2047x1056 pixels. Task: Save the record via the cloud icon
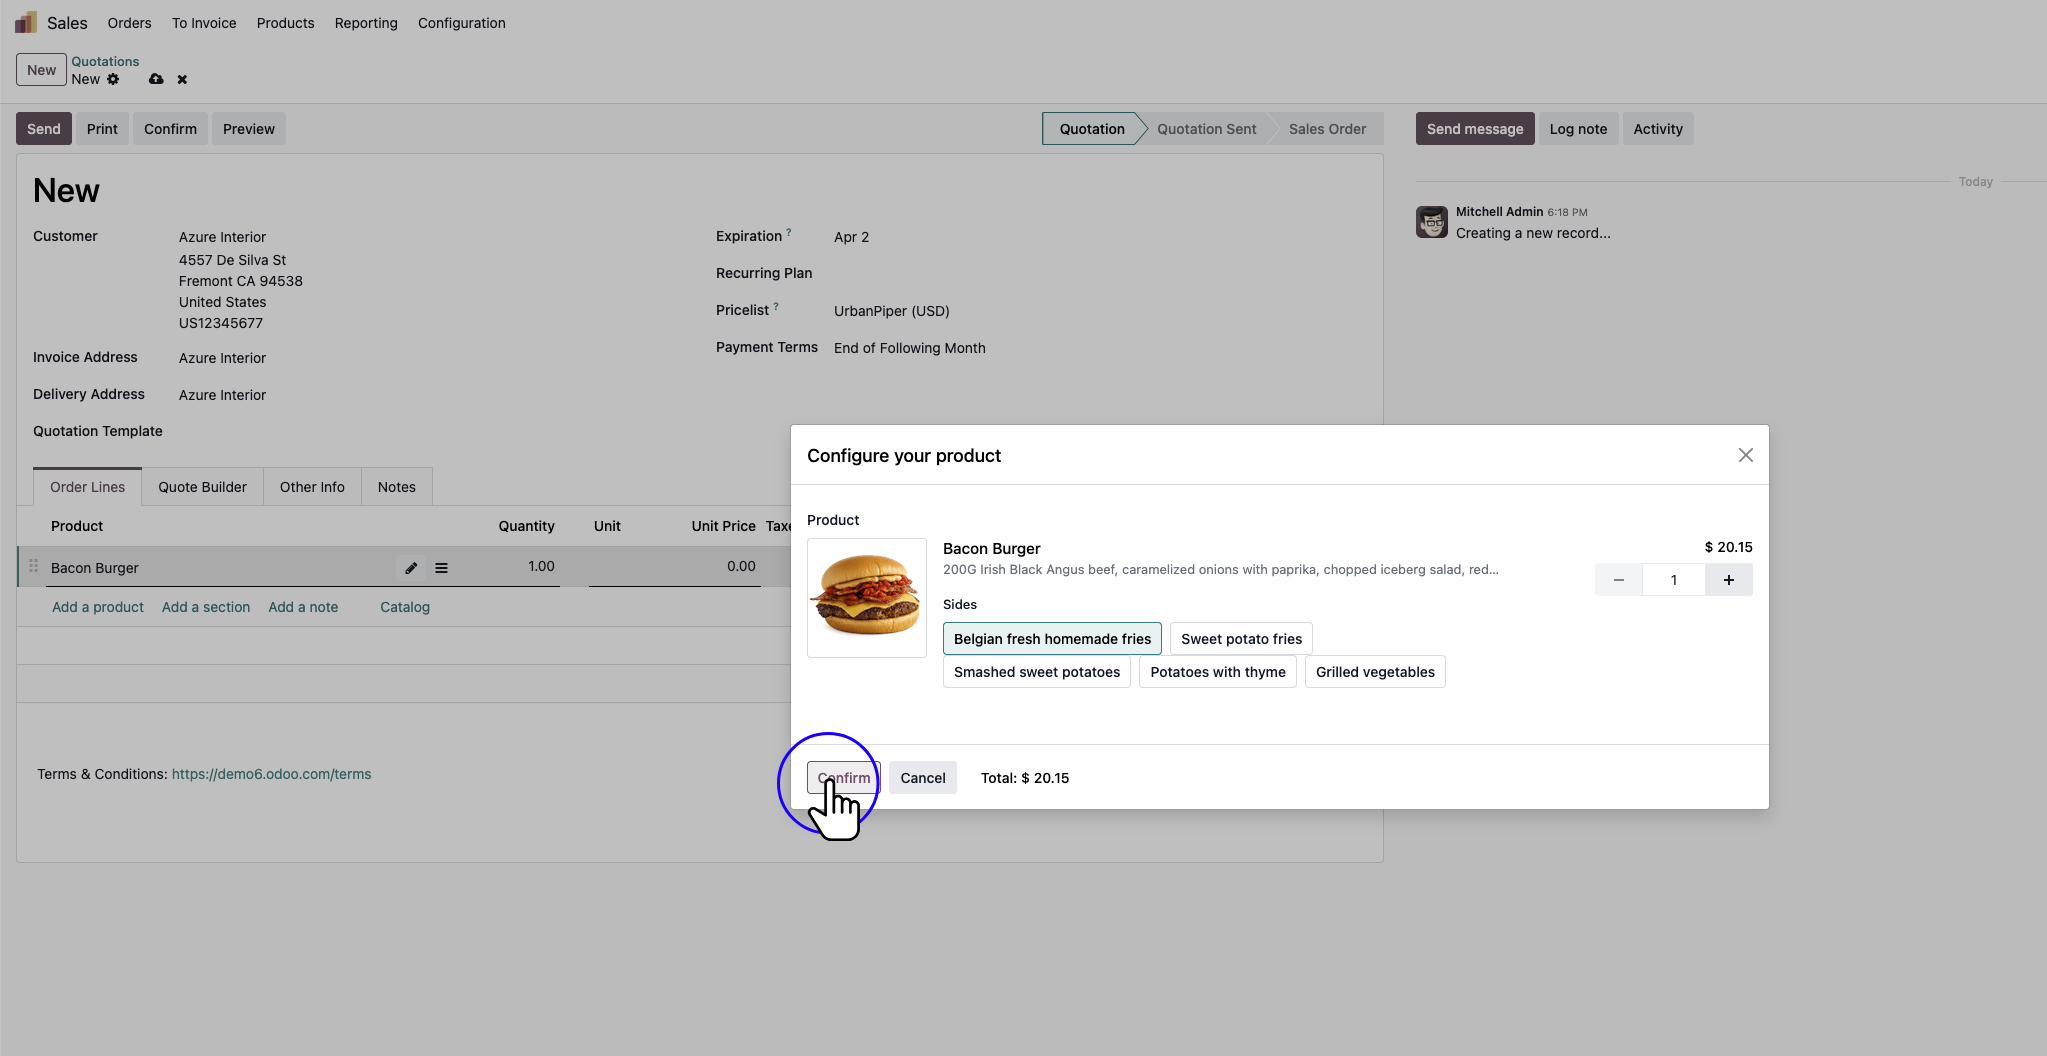tap(156, 79)
